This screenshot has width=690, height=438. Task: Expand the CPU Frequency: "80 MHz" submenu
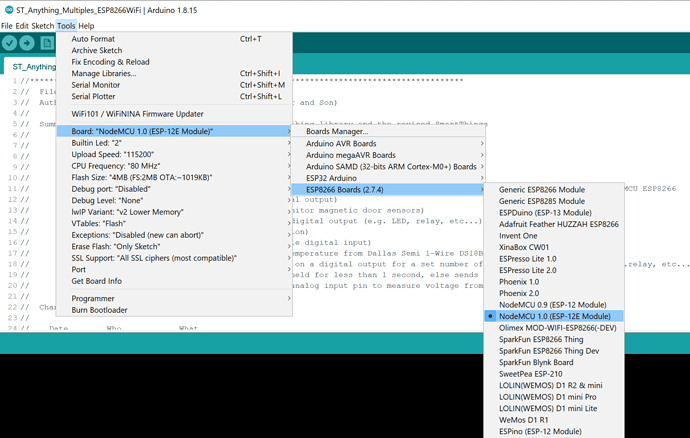tap(174, 166)
